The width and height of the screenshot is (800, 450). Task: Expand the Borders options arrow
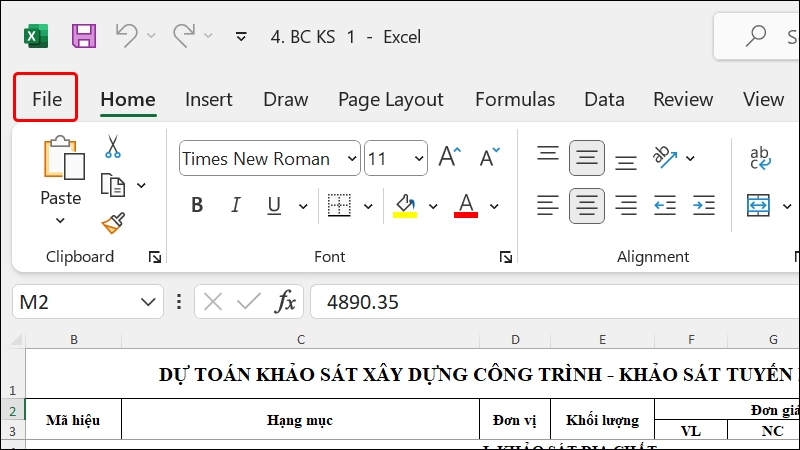tap(368, 206)
